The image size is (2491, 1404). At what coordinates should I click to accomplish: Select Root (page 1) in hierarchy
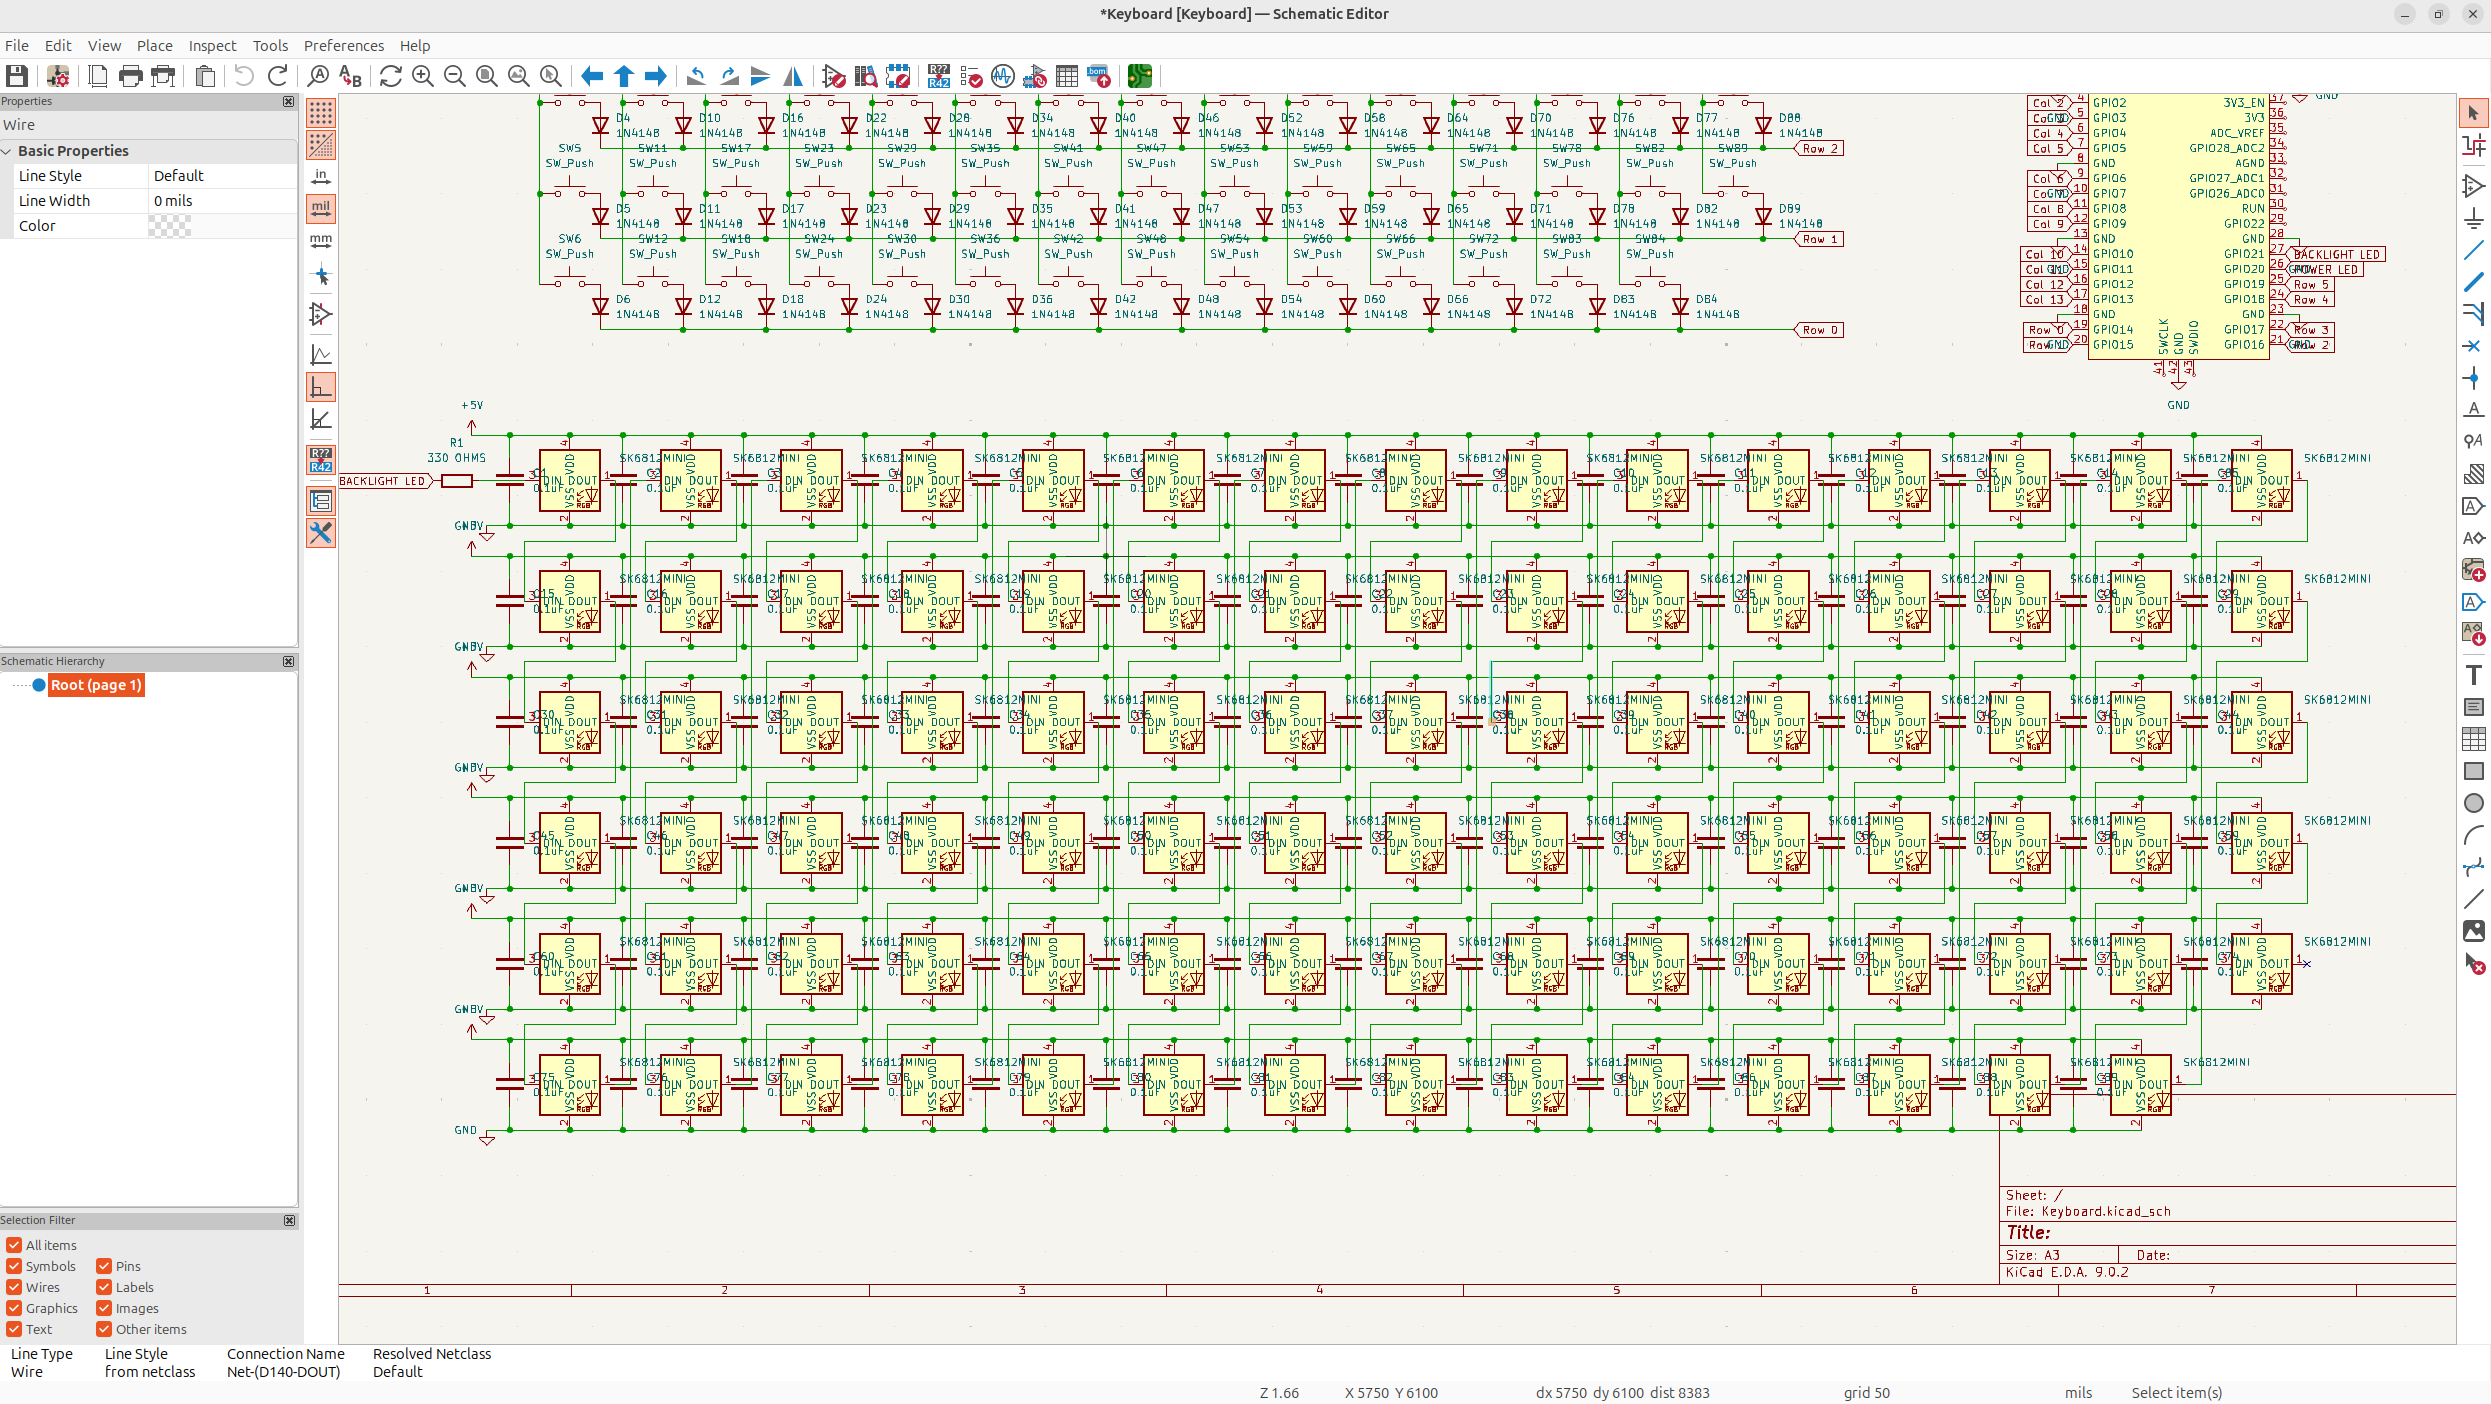[96, 685]
